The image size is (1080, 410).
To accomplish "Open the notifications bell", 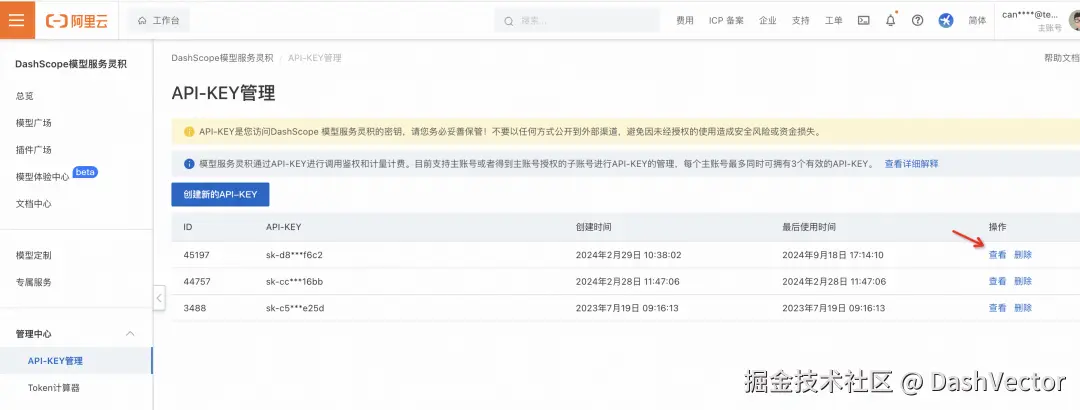I will click(891, 21).
